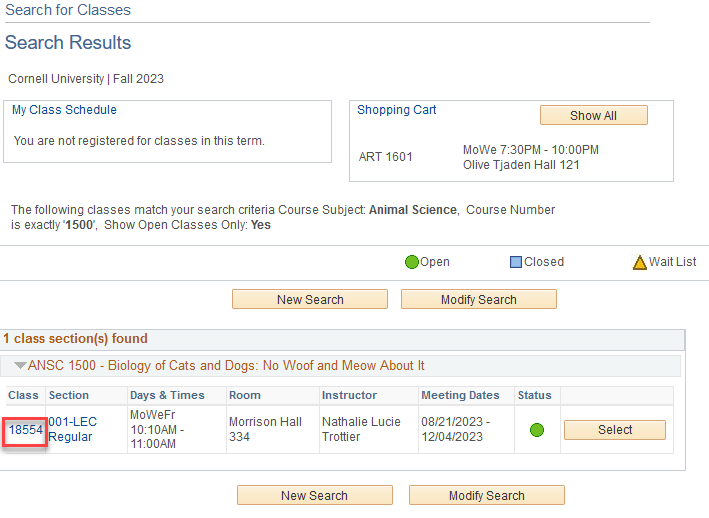Click the green open status circle in class row
This screenshot has width=709, height=518.
click(x=537, y=430)
